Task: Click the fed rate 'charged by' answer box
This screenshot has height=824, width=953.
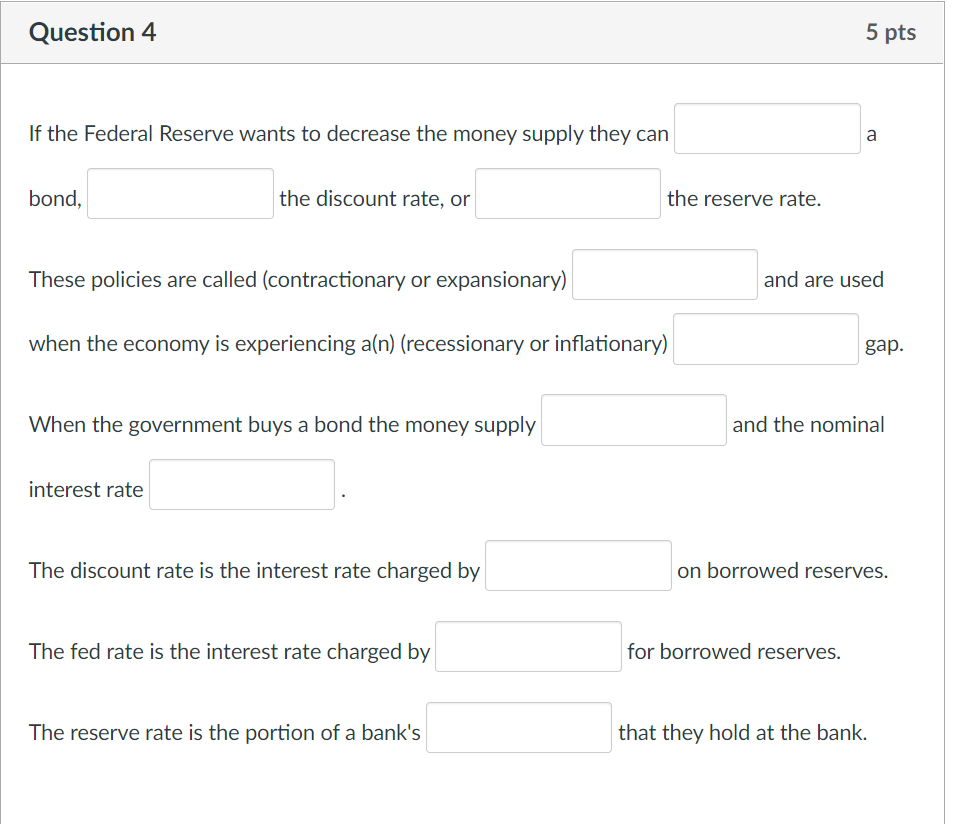Action: [528, 646]
